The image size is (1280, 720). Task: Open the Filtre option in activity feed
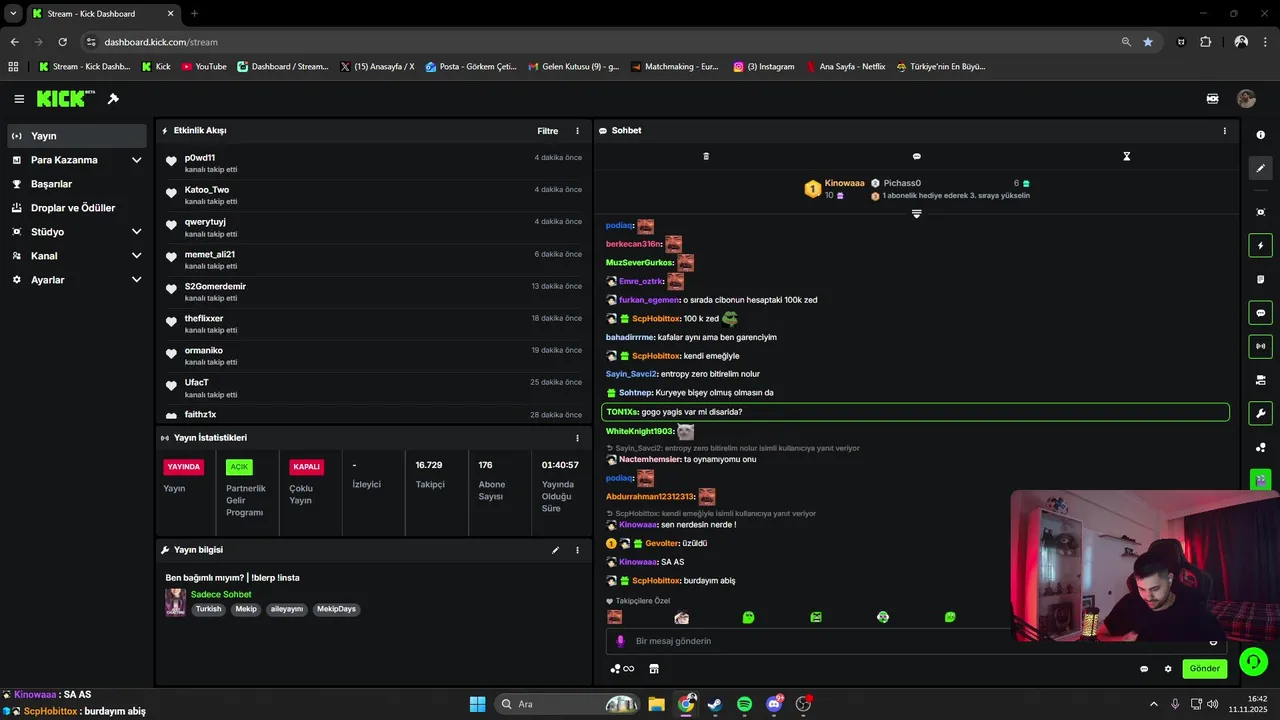tap(547, 131)
